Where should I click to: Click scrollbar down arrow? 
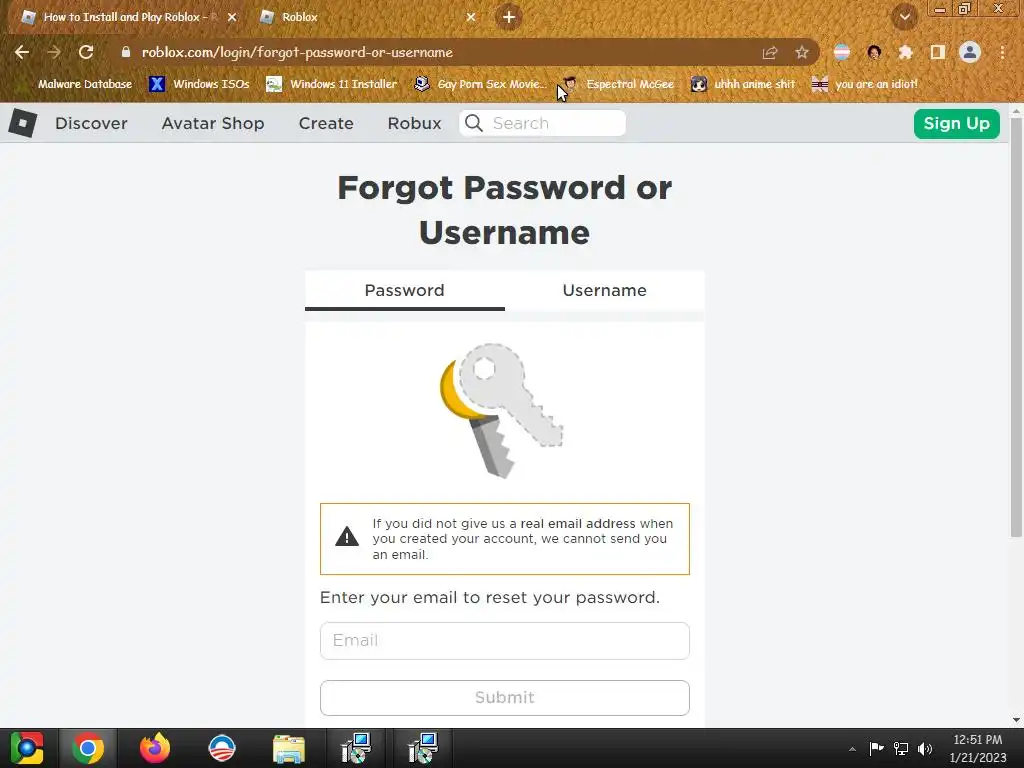[x=1016, y=720]
